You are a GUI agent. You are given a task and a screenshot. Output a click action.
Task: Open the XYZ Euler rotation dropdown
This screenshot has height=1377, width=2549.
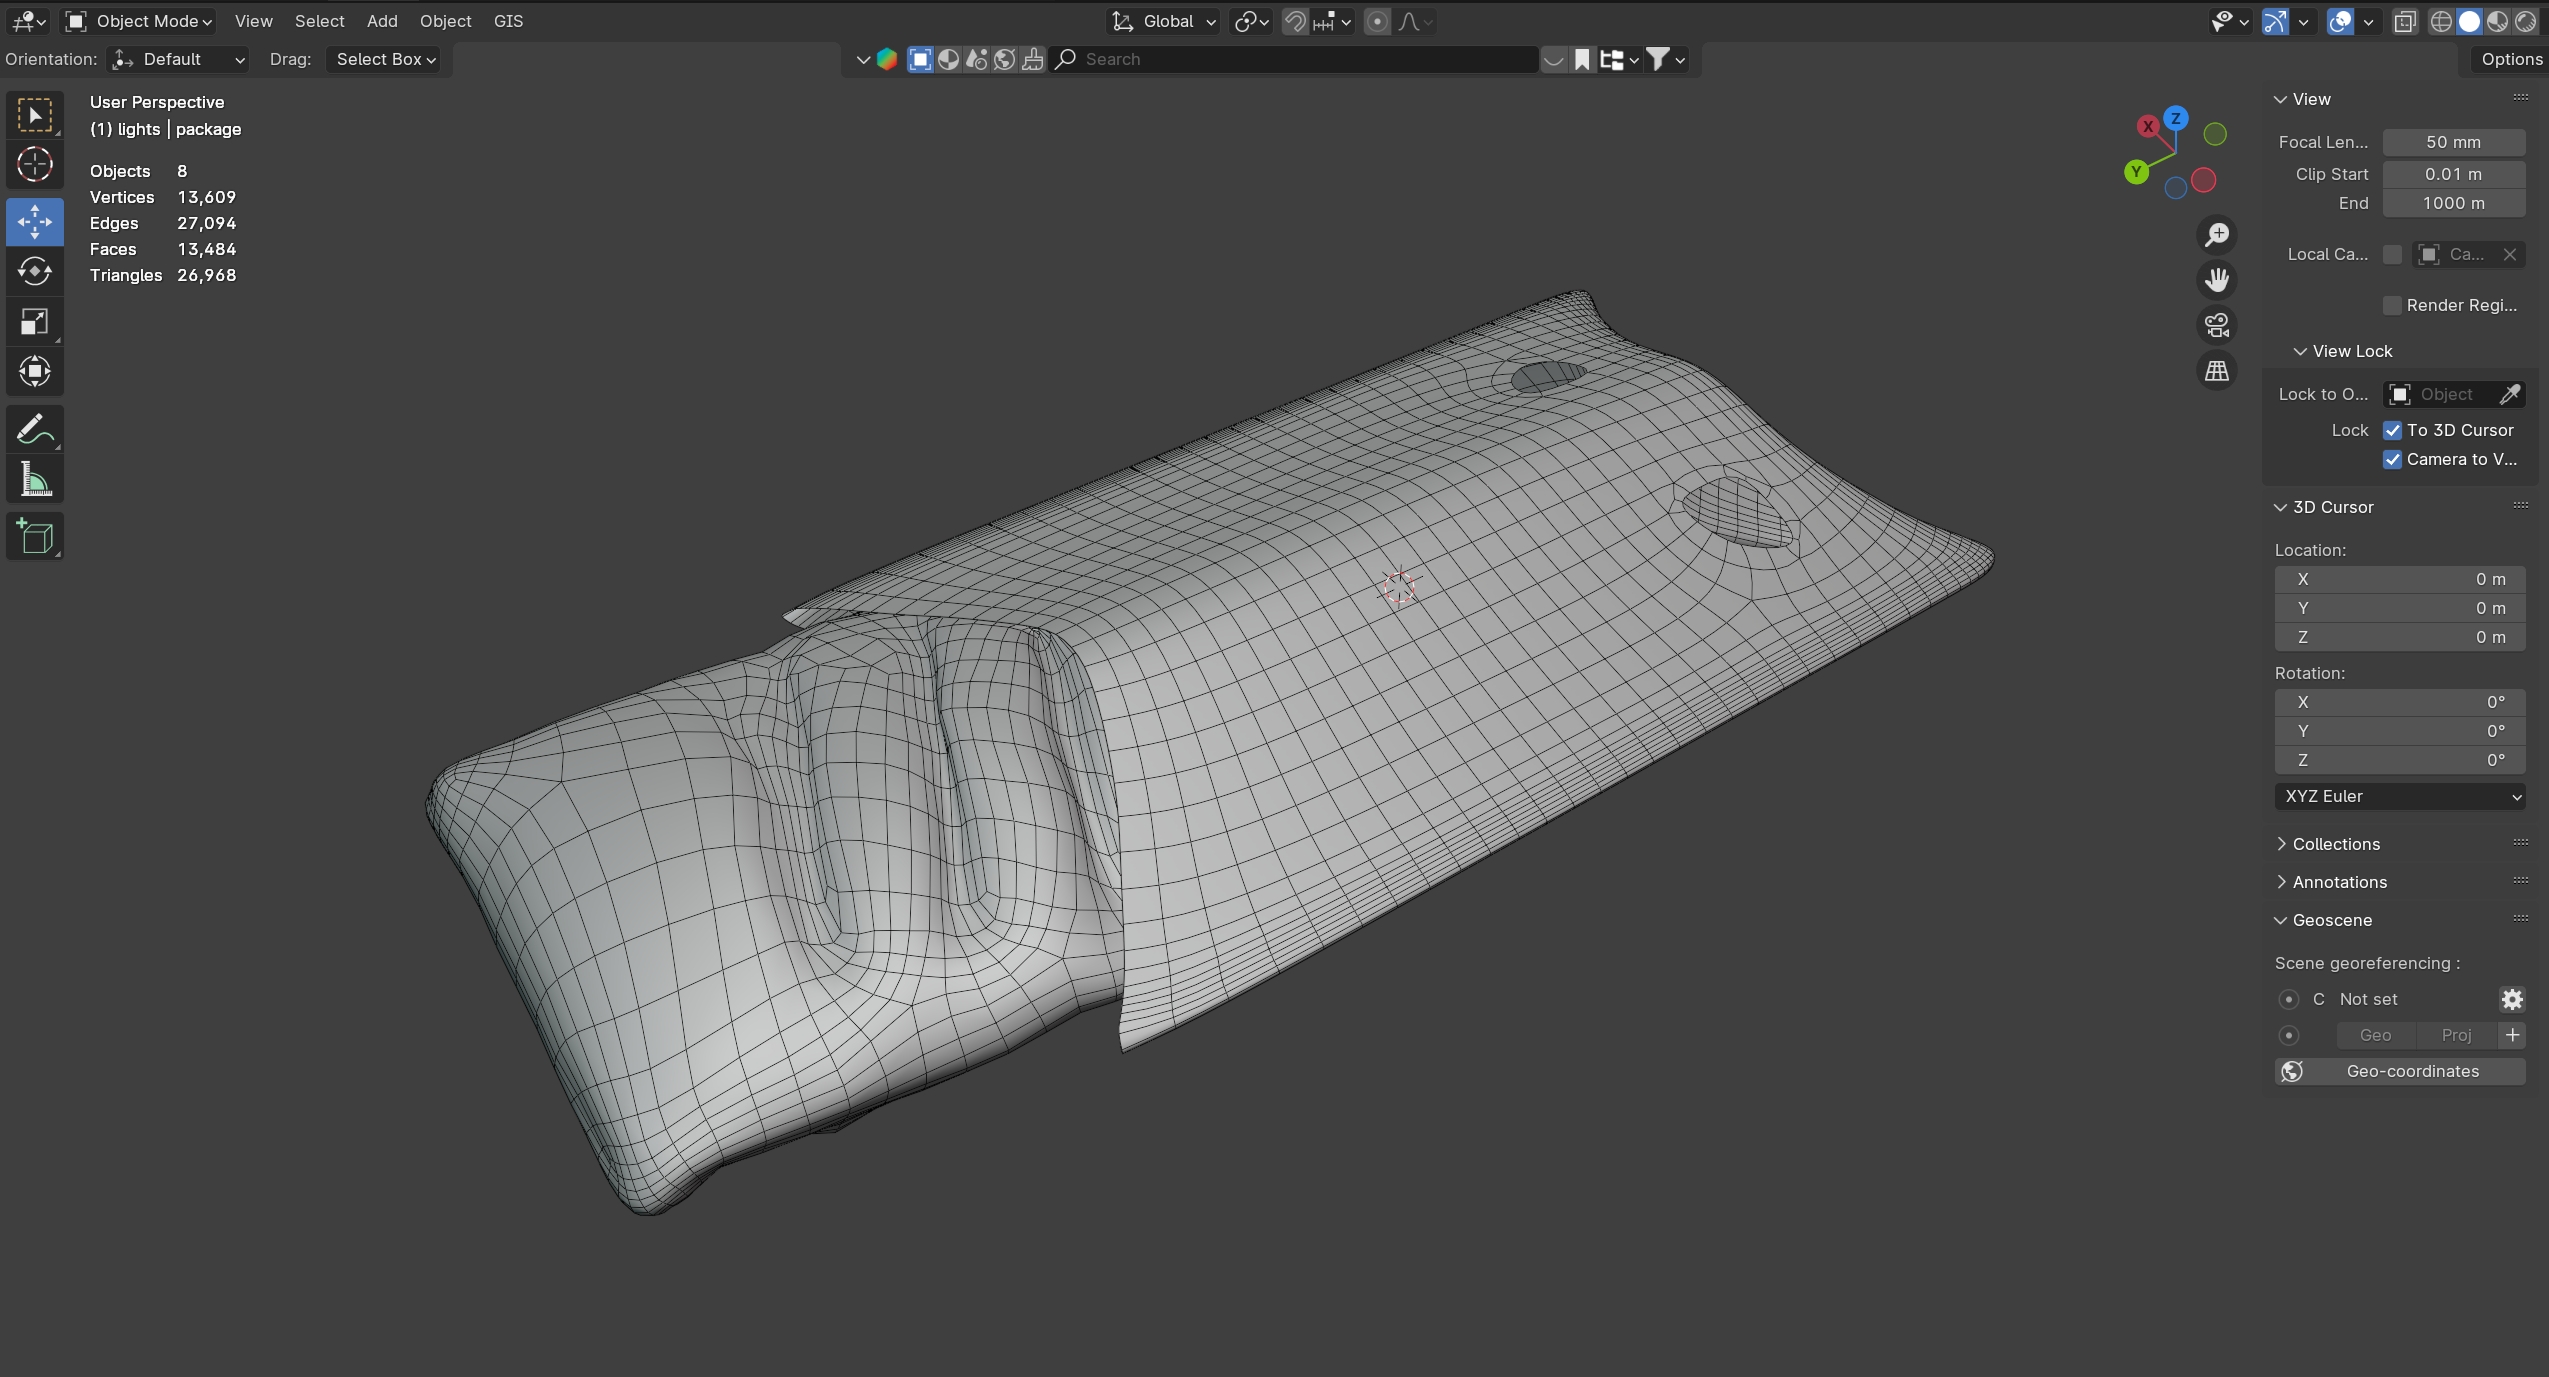pyautogui.click(x=2399, y=796)
